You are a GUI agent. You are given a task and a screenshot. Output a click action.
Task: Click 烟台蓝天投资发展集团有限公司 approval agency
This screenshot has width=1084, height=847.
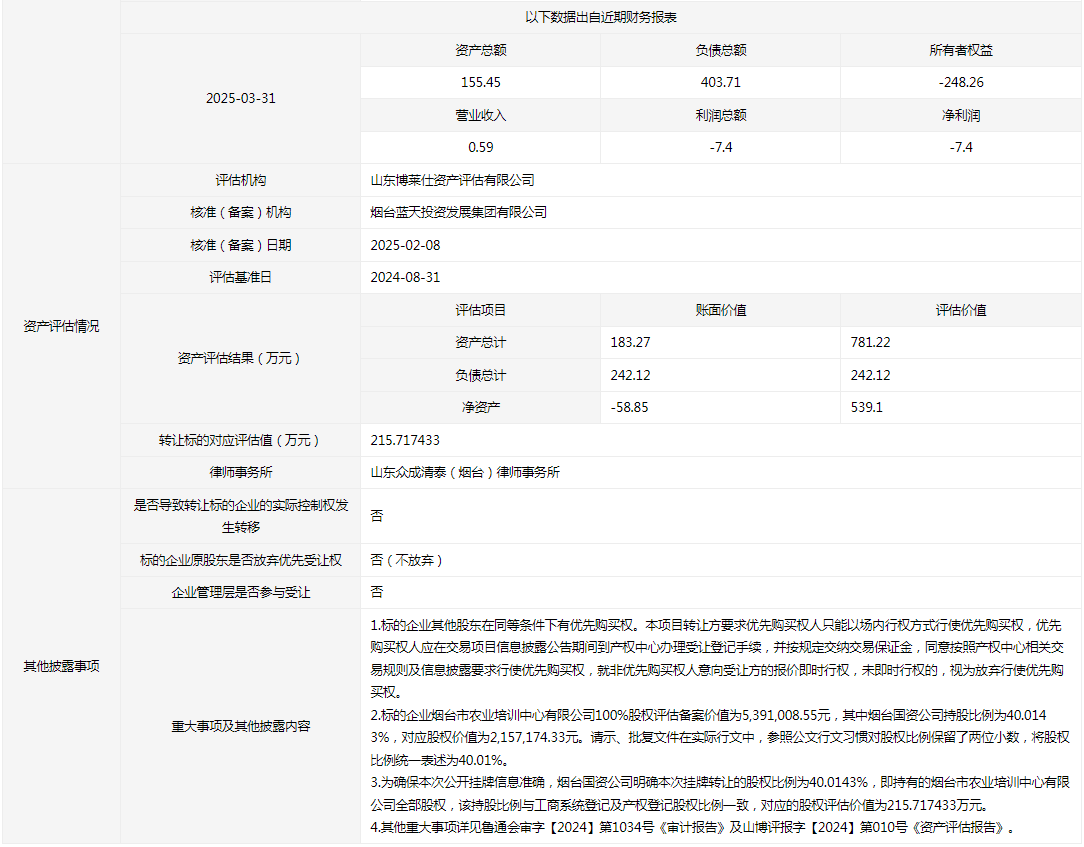(x=458, y=212)
